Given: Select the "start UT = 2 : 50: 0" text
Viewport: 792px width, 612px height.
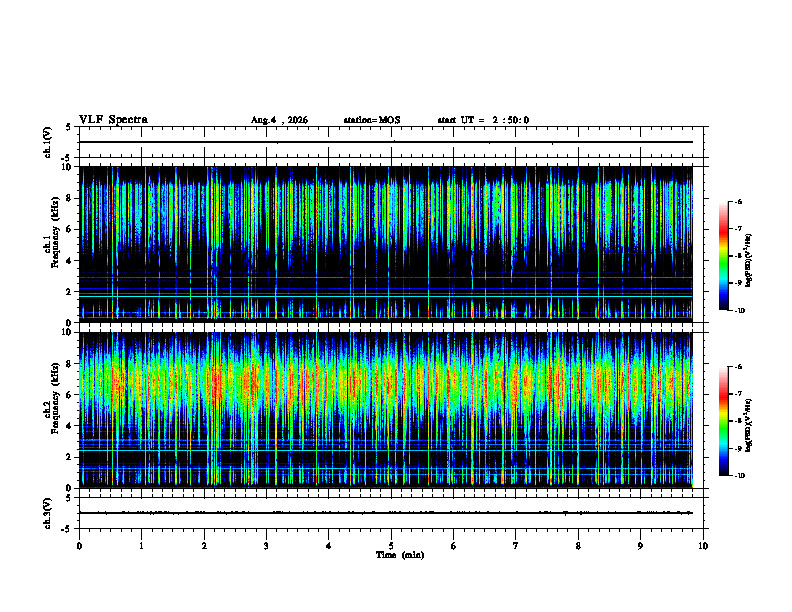Looking at the screenshot, I should (483, 120).
